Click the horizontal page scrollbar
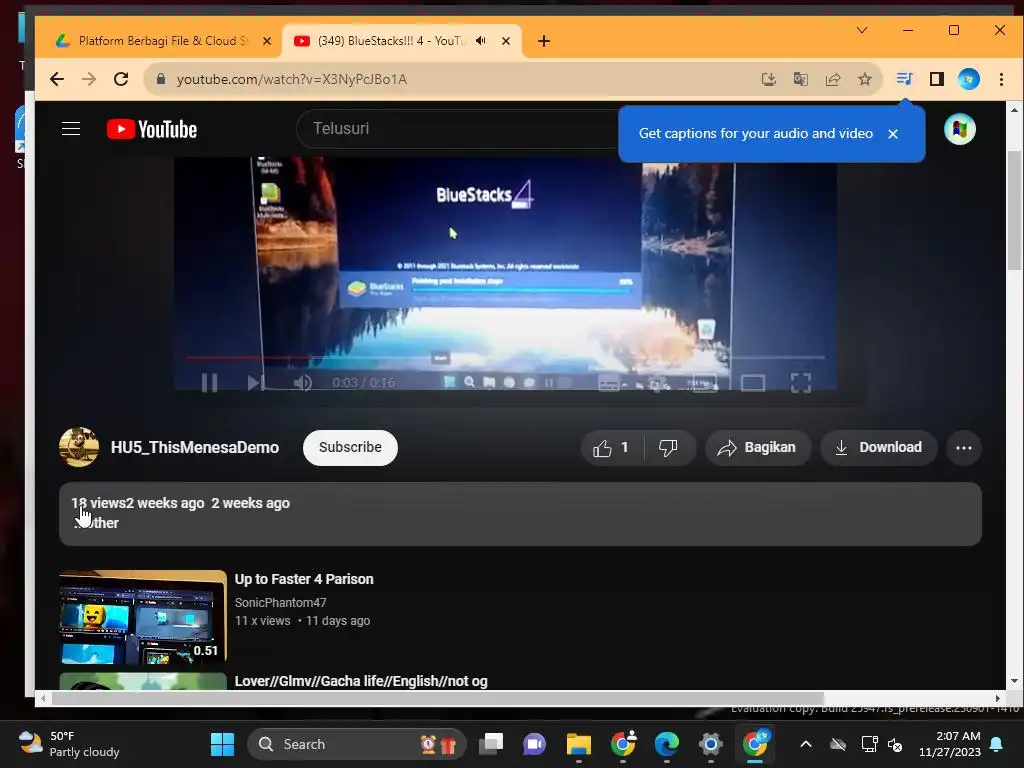Screen dimensions: 1024x768 [438, 698]
